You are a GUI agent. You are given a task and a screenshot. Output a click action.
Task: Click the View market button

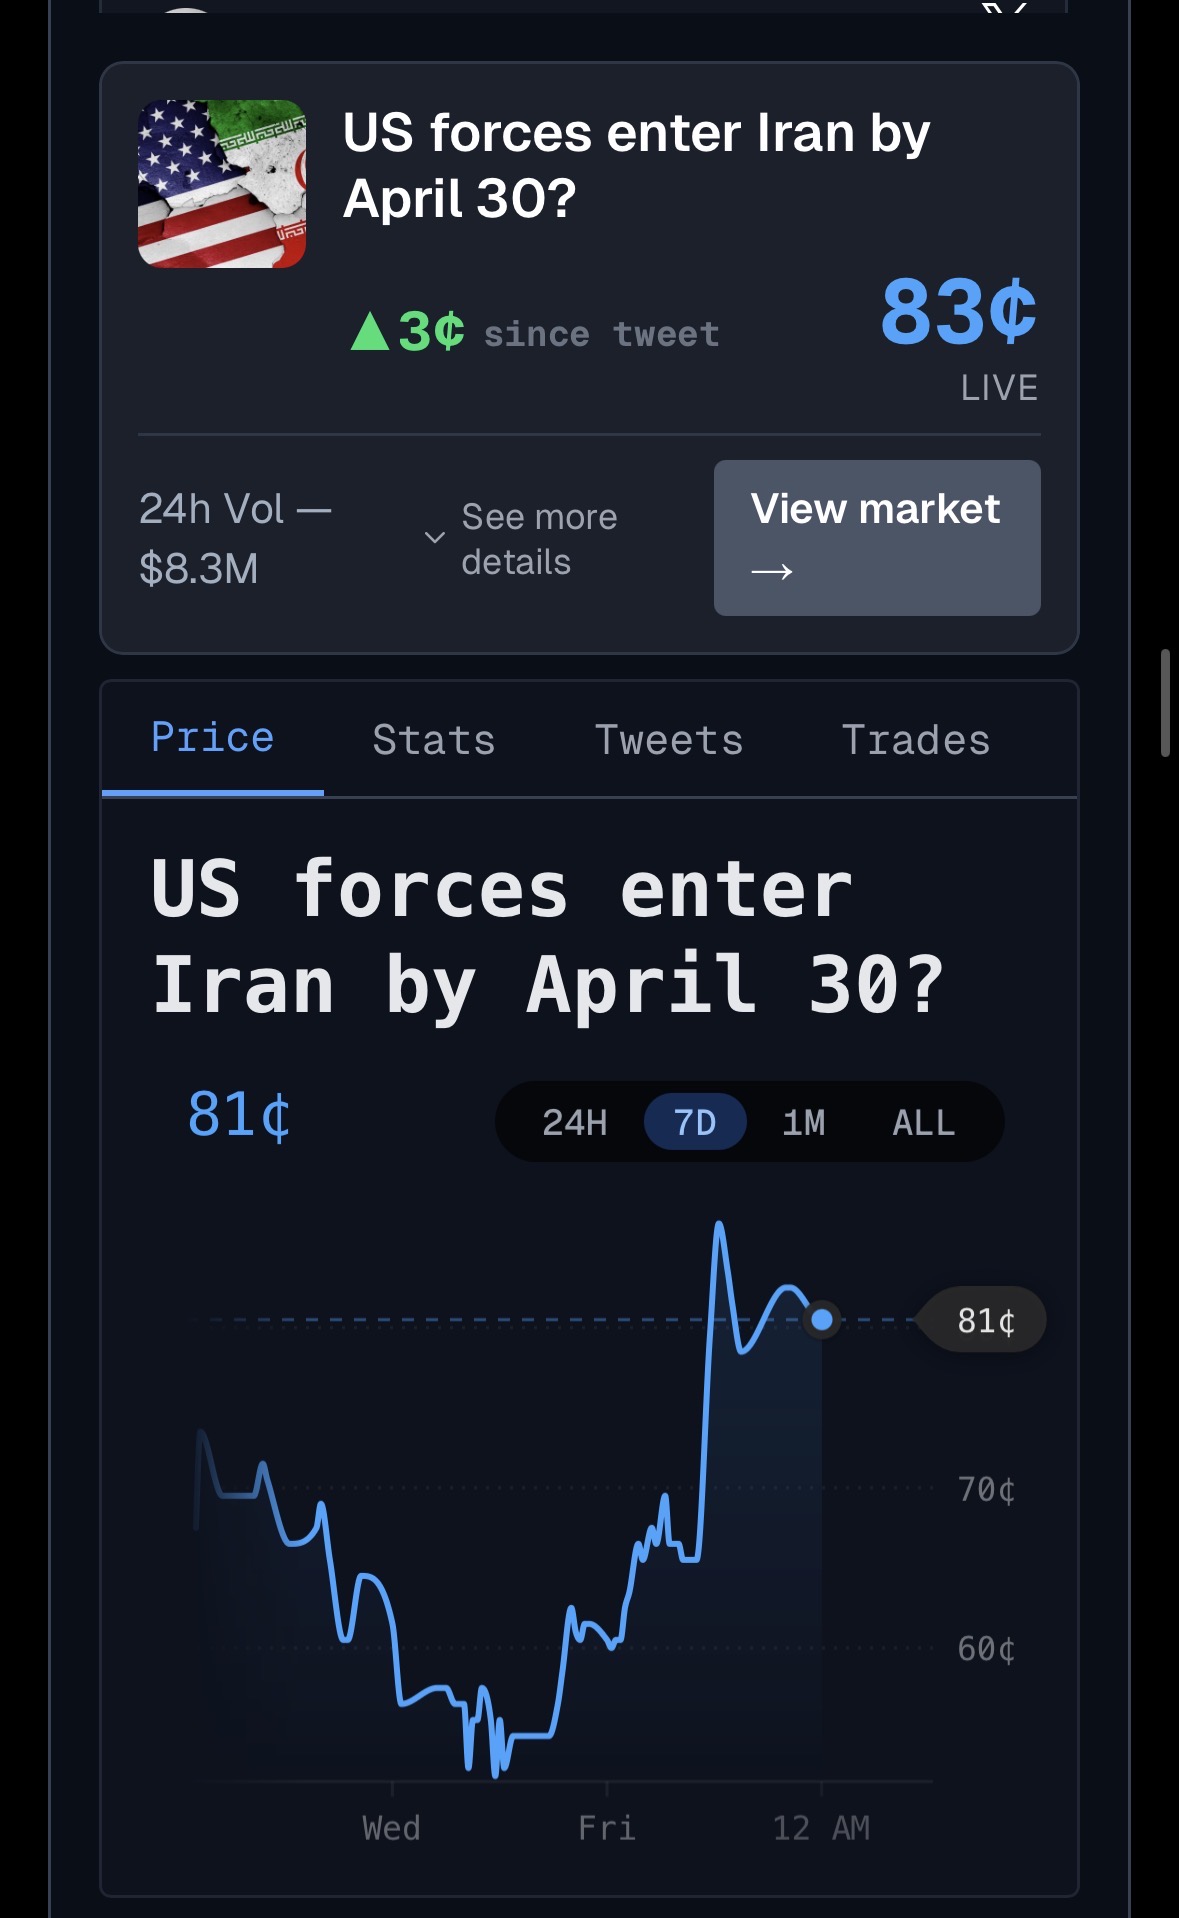[876, 538]
